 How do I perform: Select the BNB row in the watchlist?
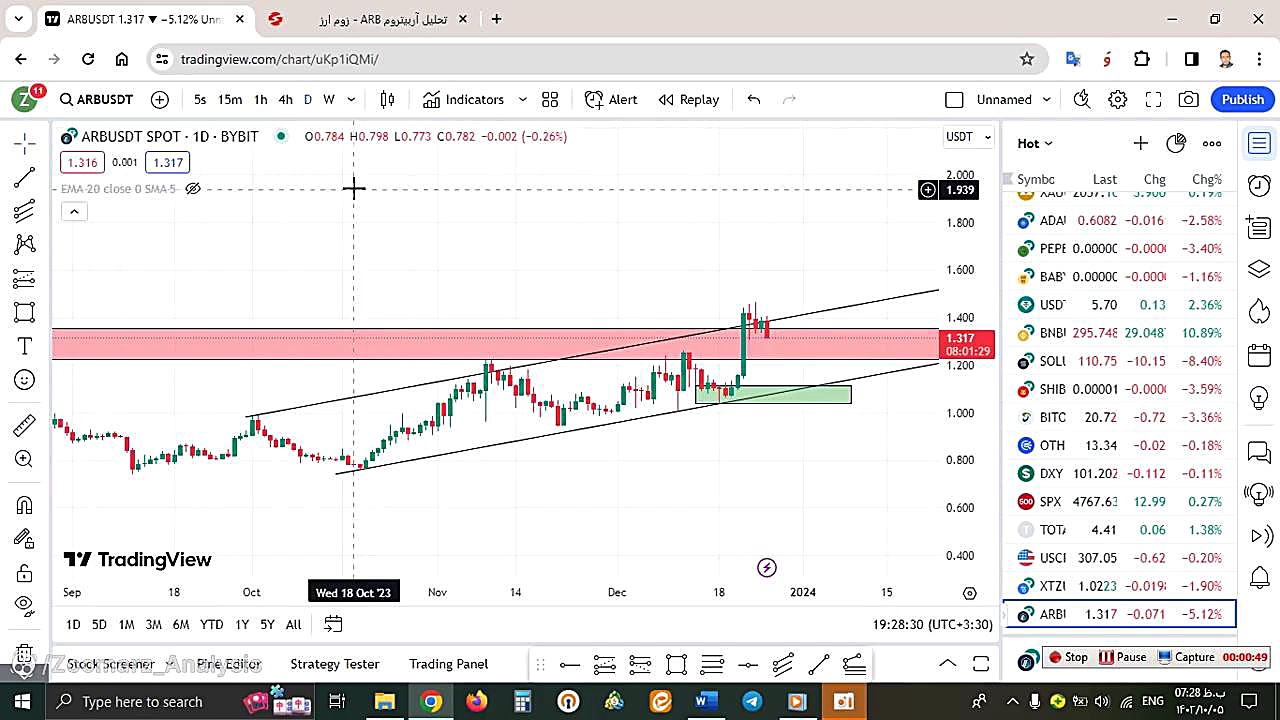(x=1119, y=333)
